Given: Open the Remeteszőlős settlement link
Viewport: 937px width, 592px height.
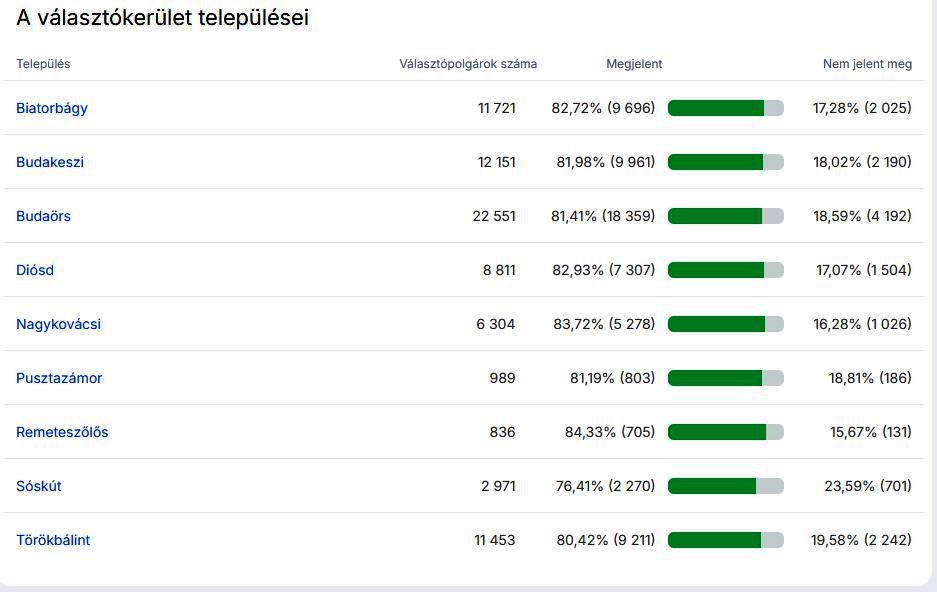Looking at the screenshot, I should pyautogui.click(x=62, y=432).
